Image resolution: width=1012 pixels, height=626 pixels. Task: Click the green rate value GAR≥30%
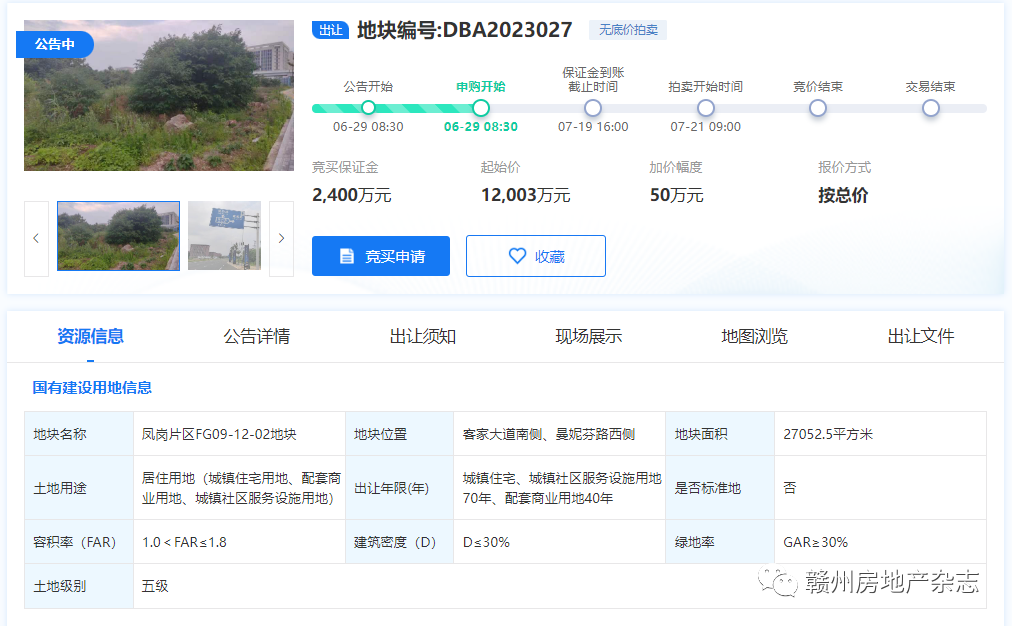[815, 542]
